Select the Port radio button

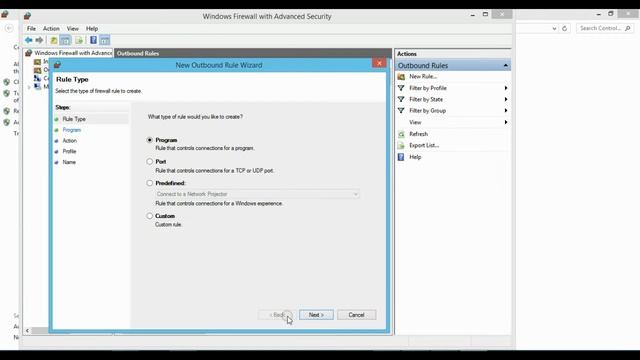(x=150, y=162)
